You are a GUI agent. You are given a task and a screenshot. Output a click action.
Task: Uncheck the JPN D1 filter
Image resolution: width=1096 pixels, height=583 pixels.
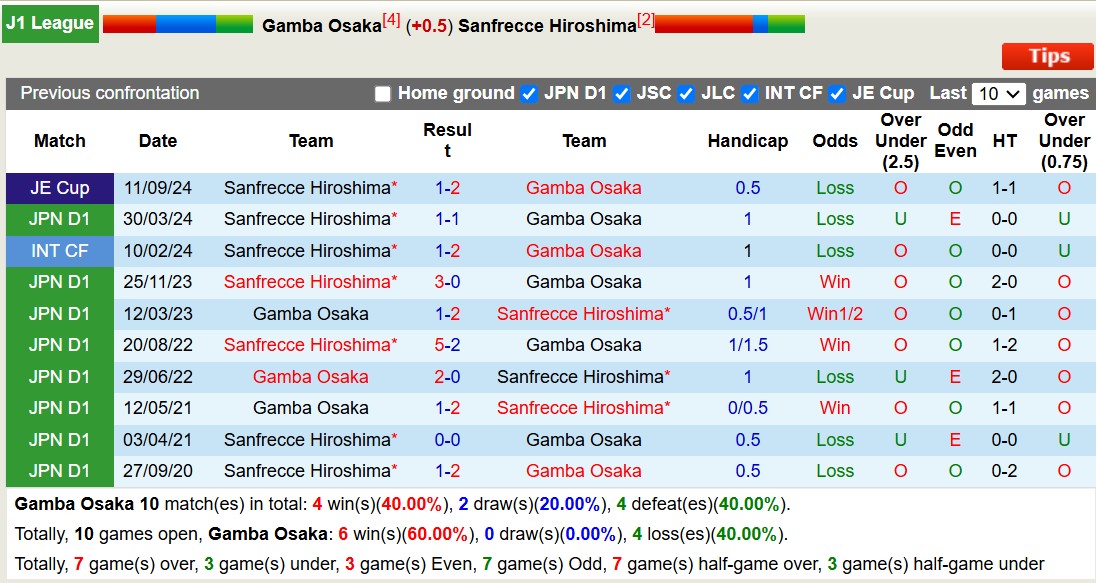528,93
